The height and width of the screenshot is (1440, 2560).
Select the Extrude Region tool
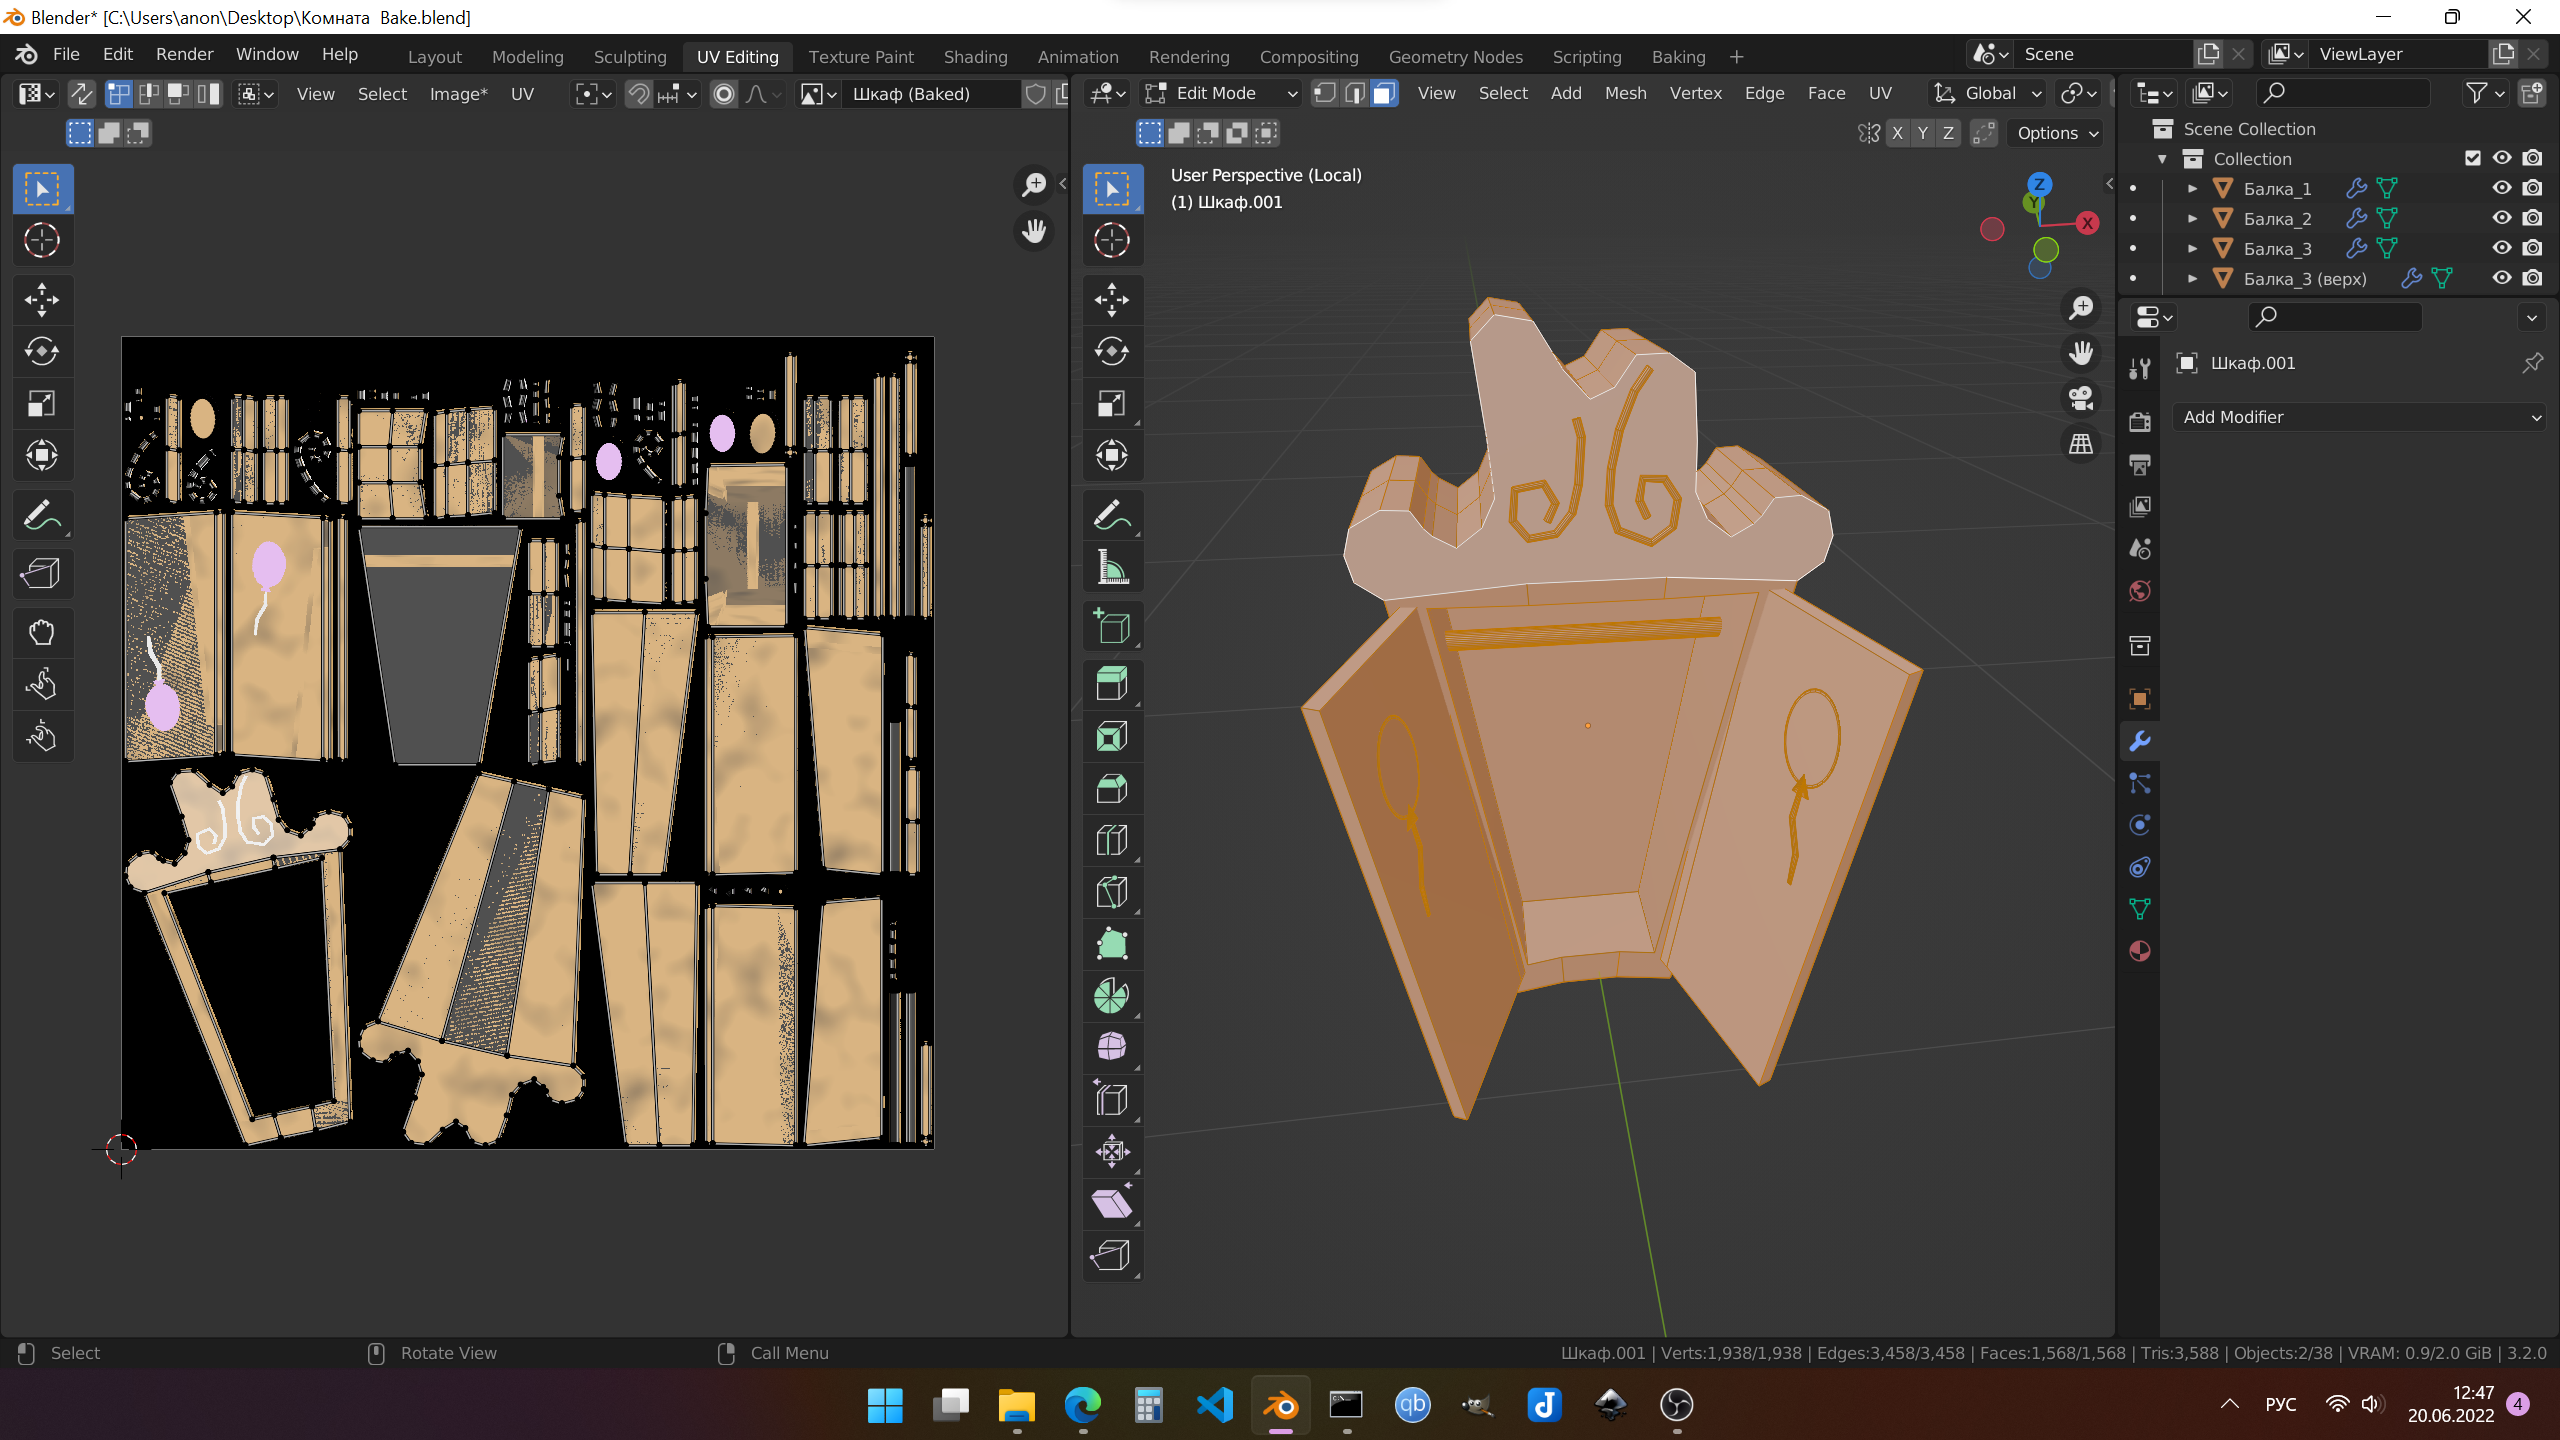(1111, 684)
